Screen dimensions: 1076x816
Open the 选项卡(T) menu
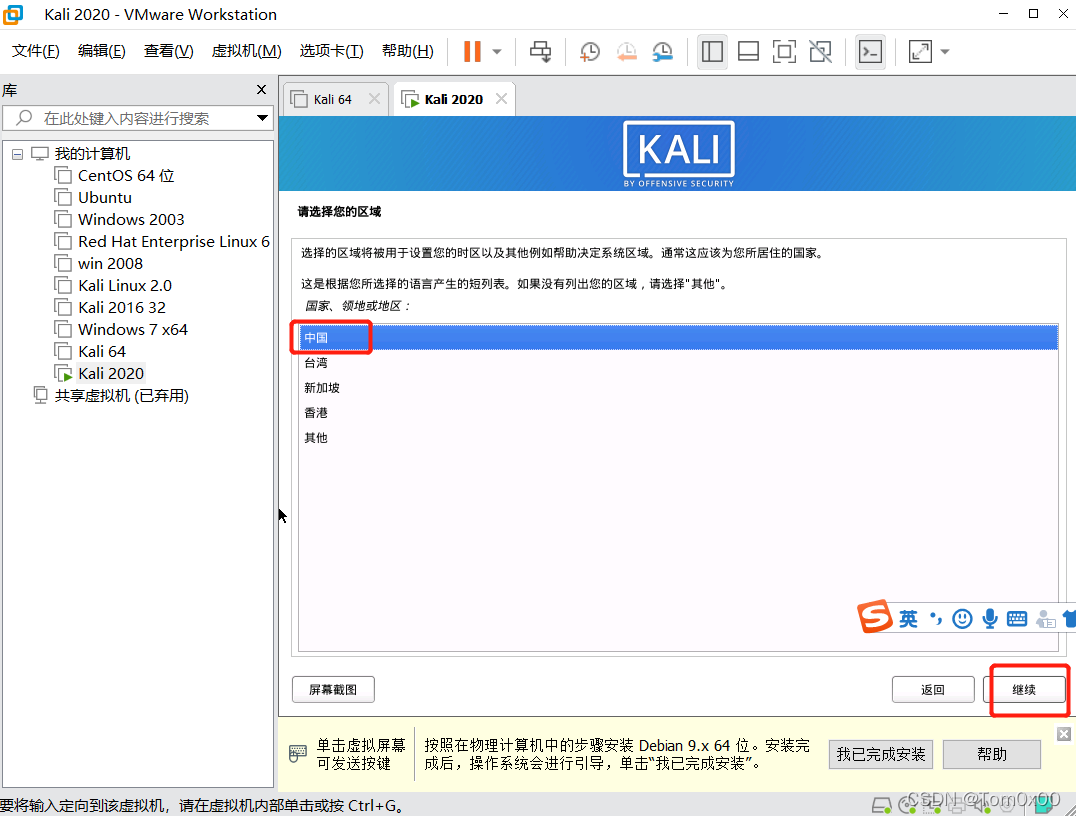point(331,51)
